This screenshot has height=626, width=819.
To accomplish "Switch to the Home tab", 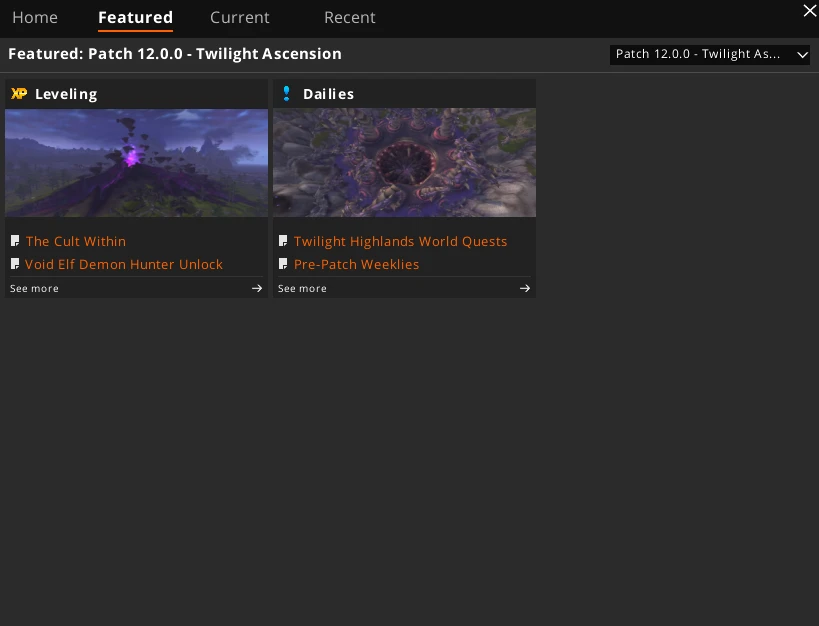I will (x=35, y=17).
